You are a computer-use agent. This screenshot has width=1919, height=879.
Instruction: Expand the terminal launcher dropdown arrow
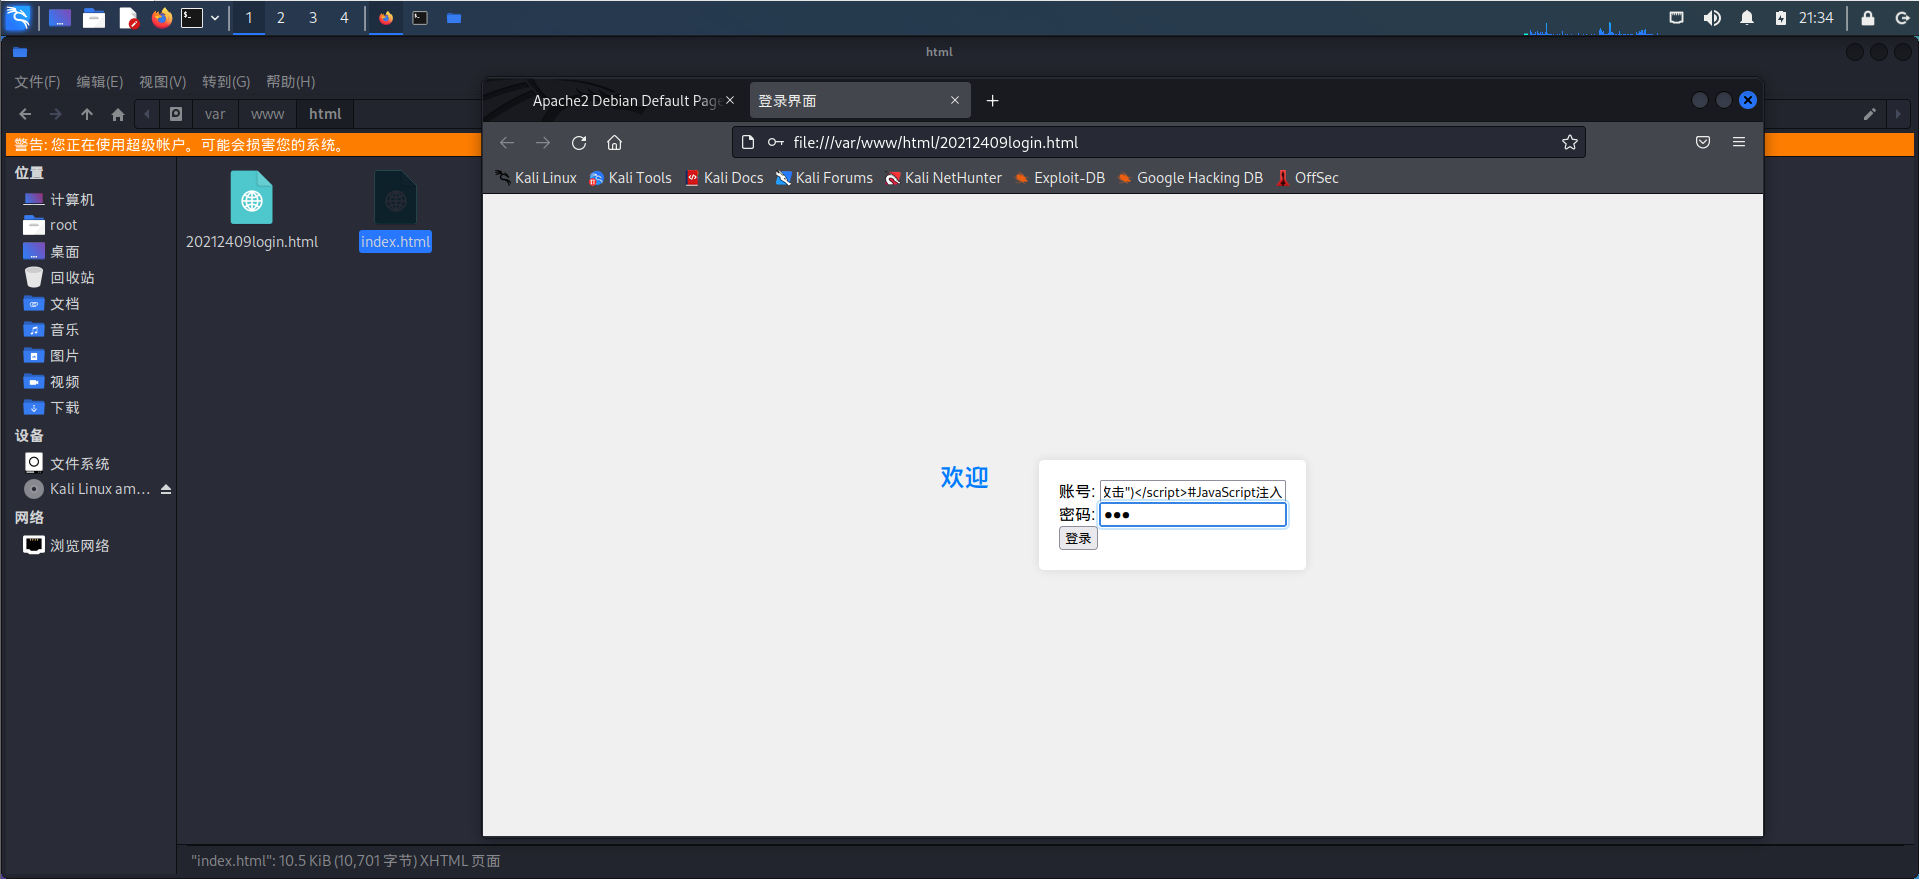point(215,18)
